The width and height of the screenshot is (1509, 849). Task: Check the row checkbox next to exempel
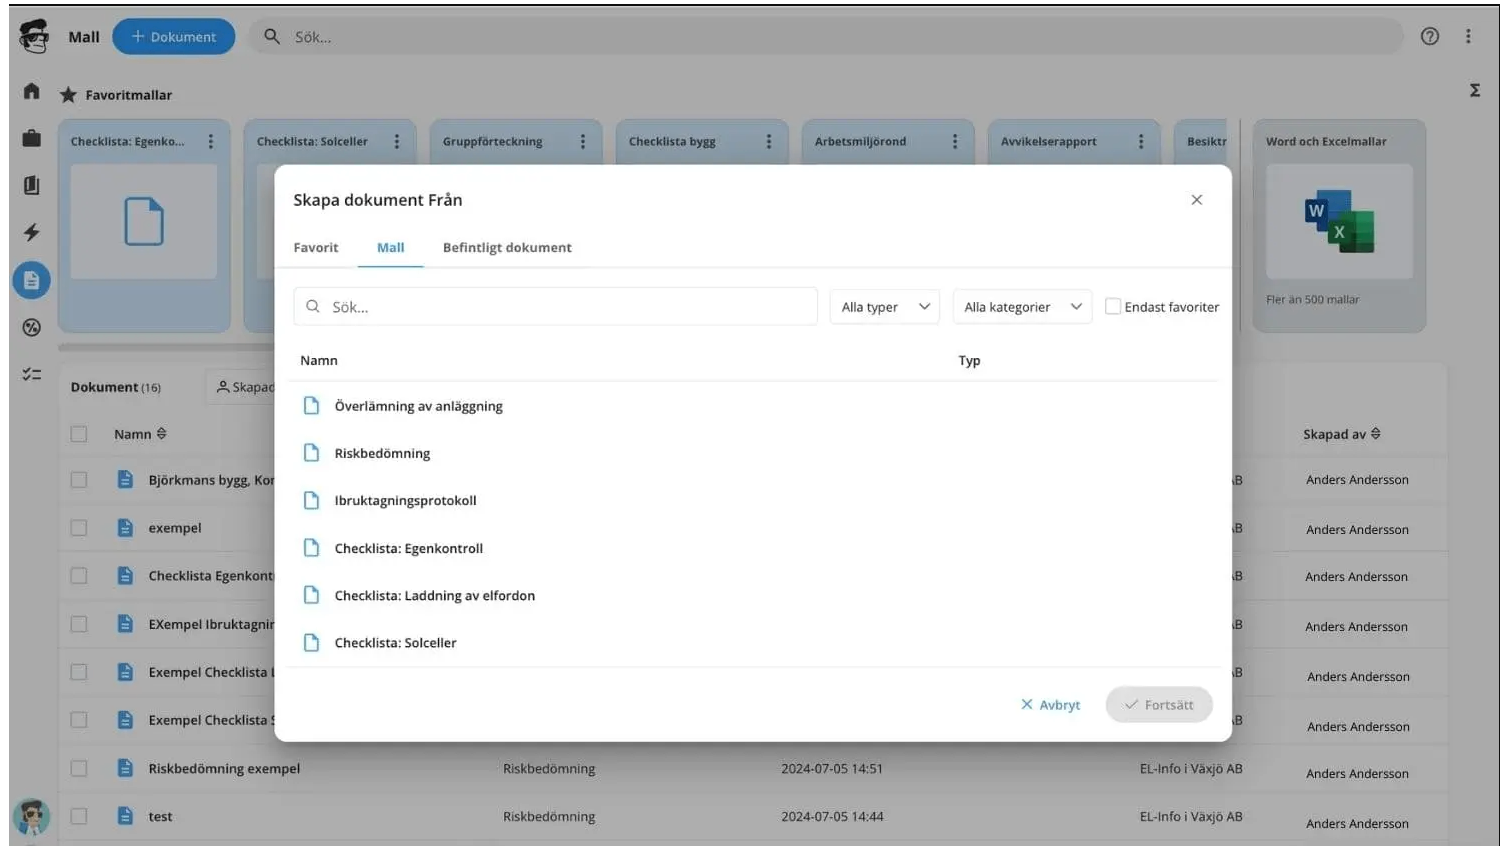79,527
